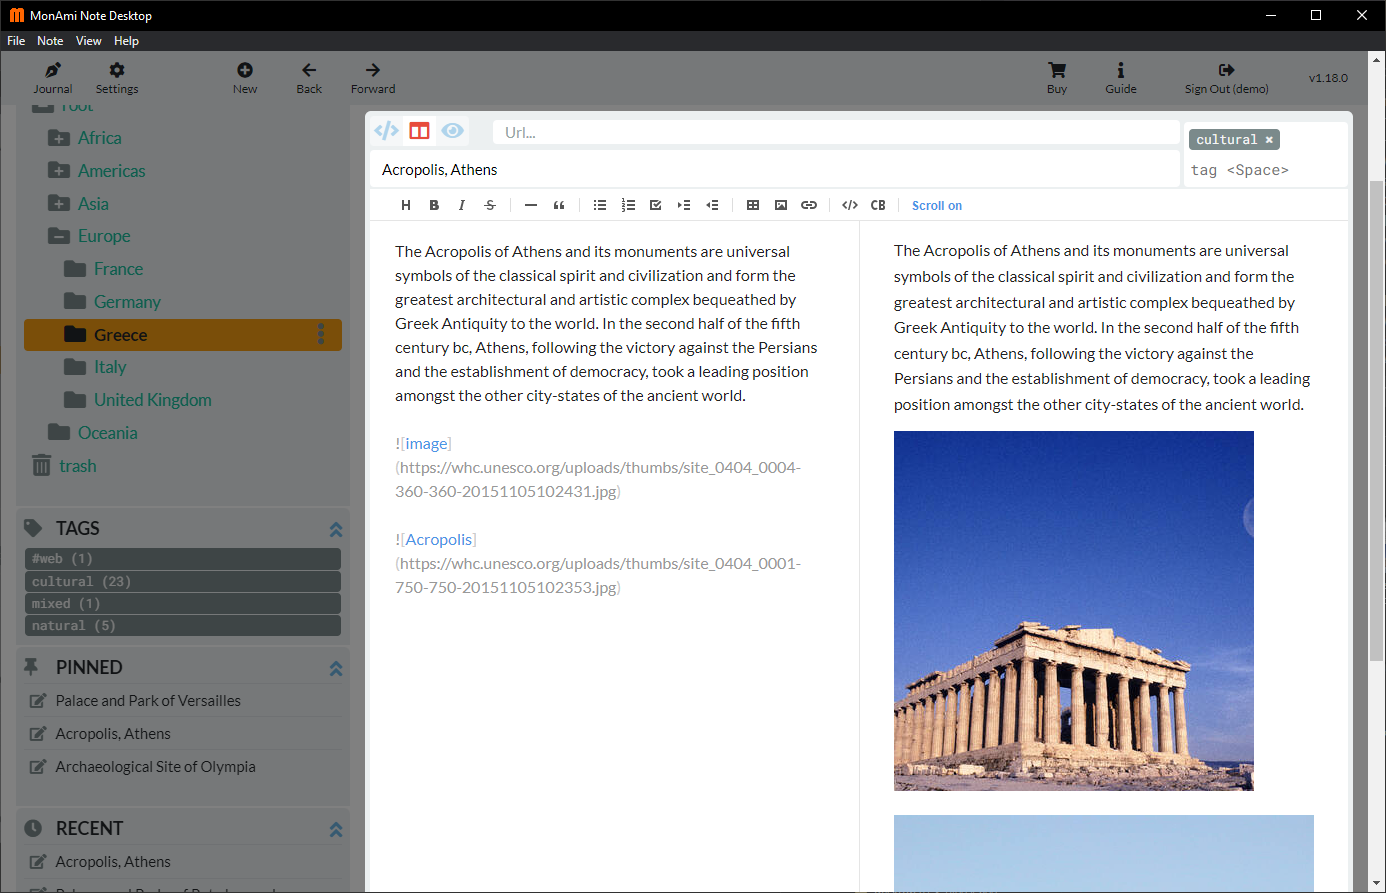Insert horizontal rule

click(531, 205)
